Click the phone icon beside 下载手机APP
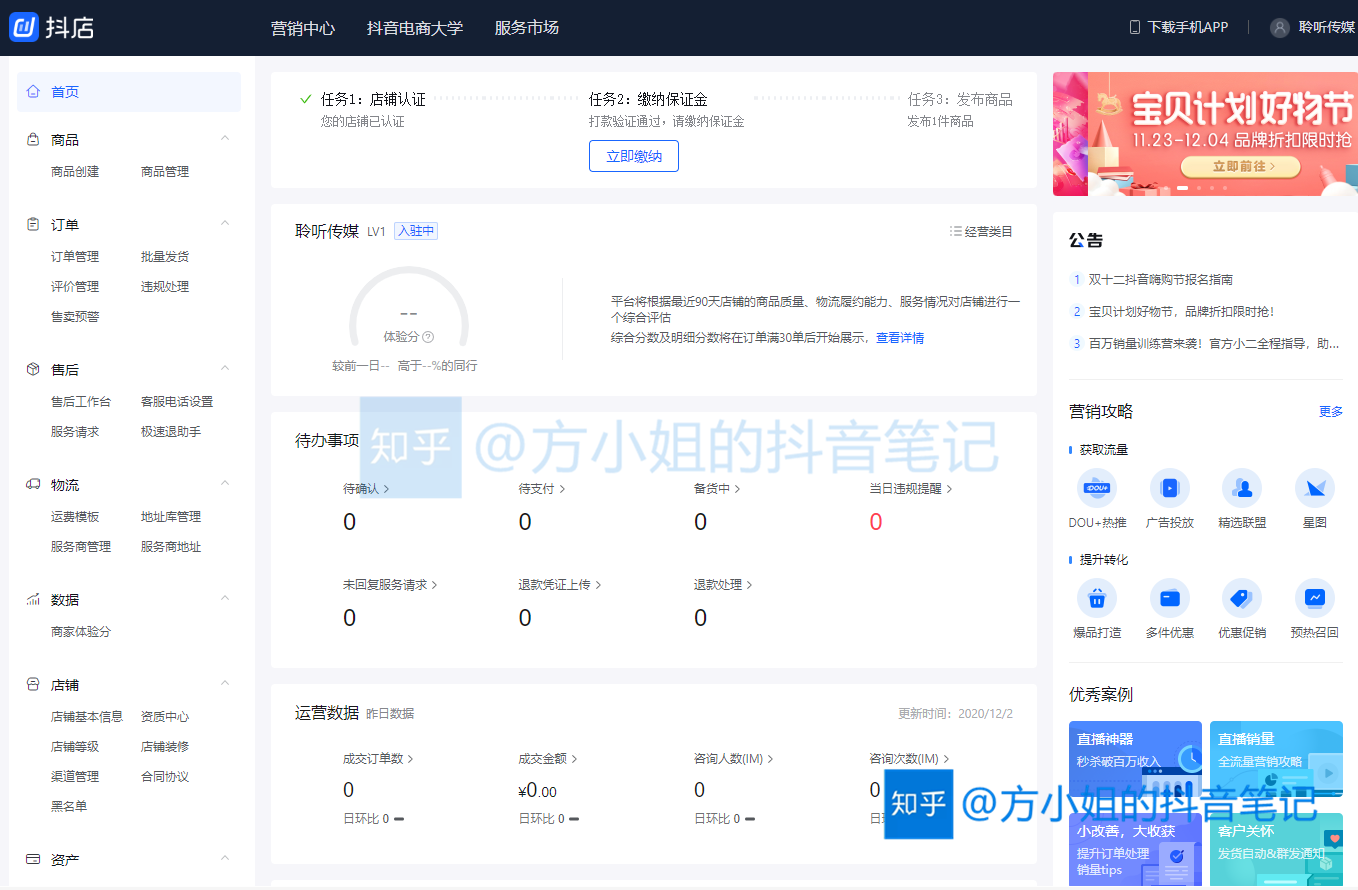The image size is (1358, 890). click(x=1135, y=27)
